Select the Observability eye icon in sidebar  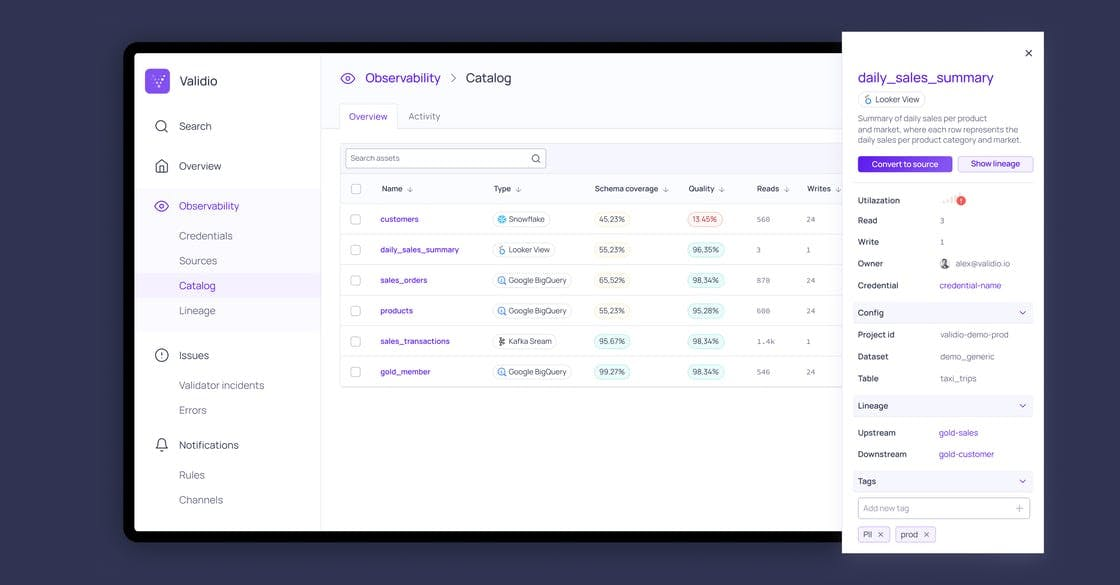pos(161,205)
